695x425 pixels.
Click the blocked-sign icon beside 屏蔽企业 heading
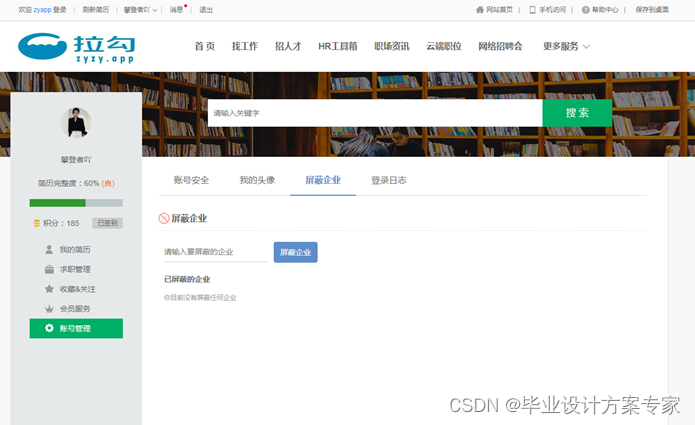coord(164,218)
